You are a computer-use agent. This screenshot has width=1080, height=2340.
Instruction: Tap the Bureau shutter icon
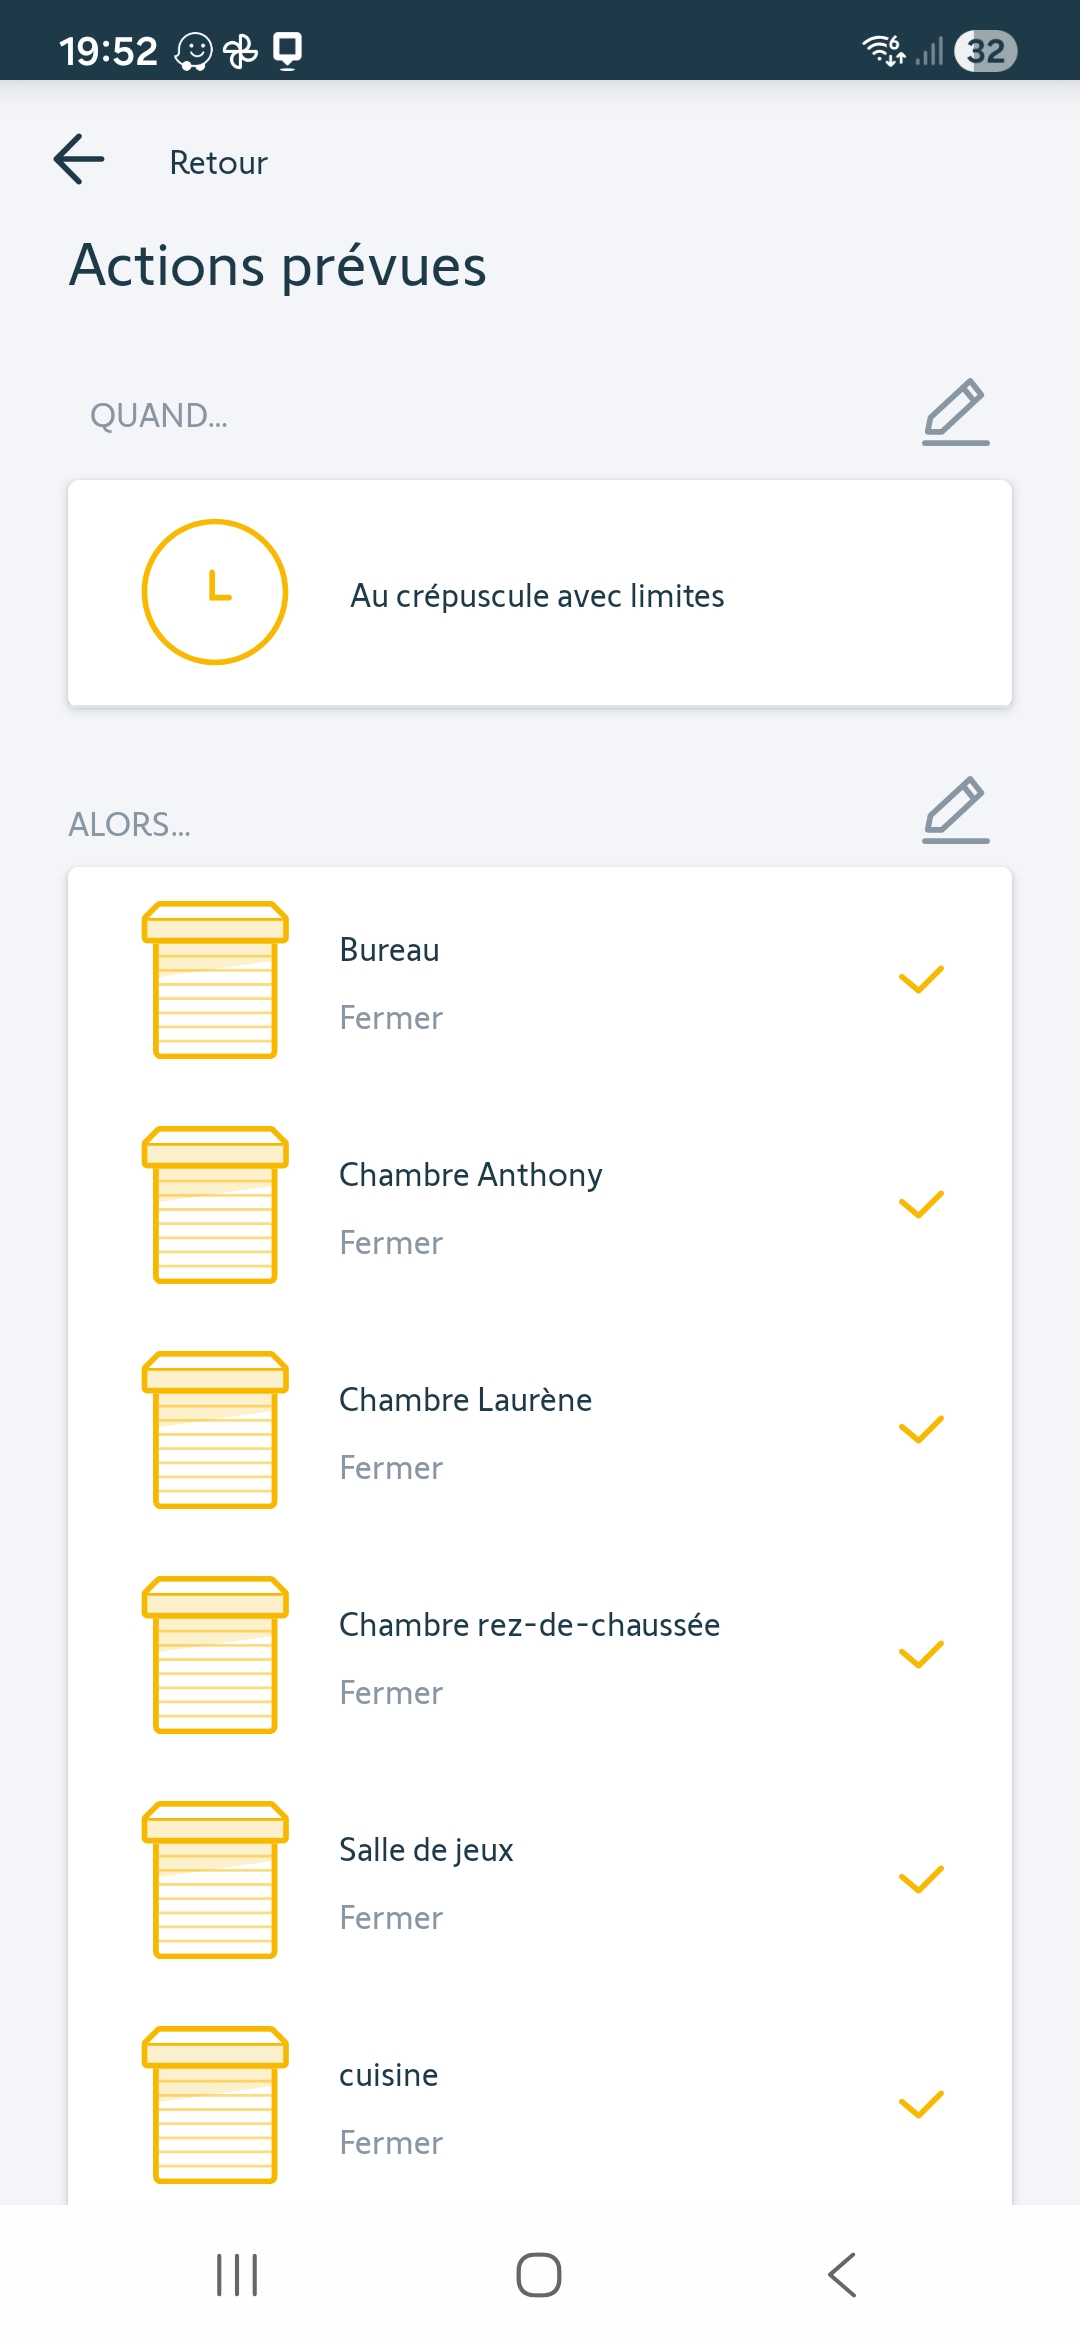(215, 980)
